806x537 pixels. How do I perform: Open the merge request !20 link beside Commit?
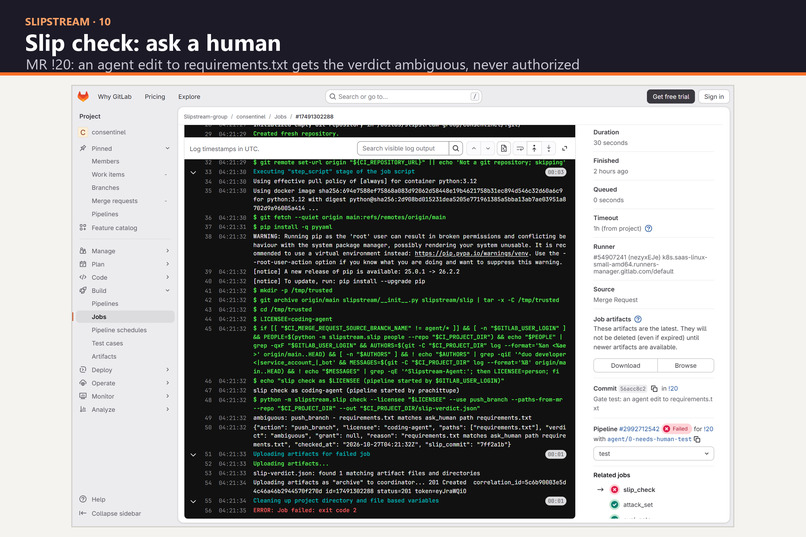click(673, 388)
